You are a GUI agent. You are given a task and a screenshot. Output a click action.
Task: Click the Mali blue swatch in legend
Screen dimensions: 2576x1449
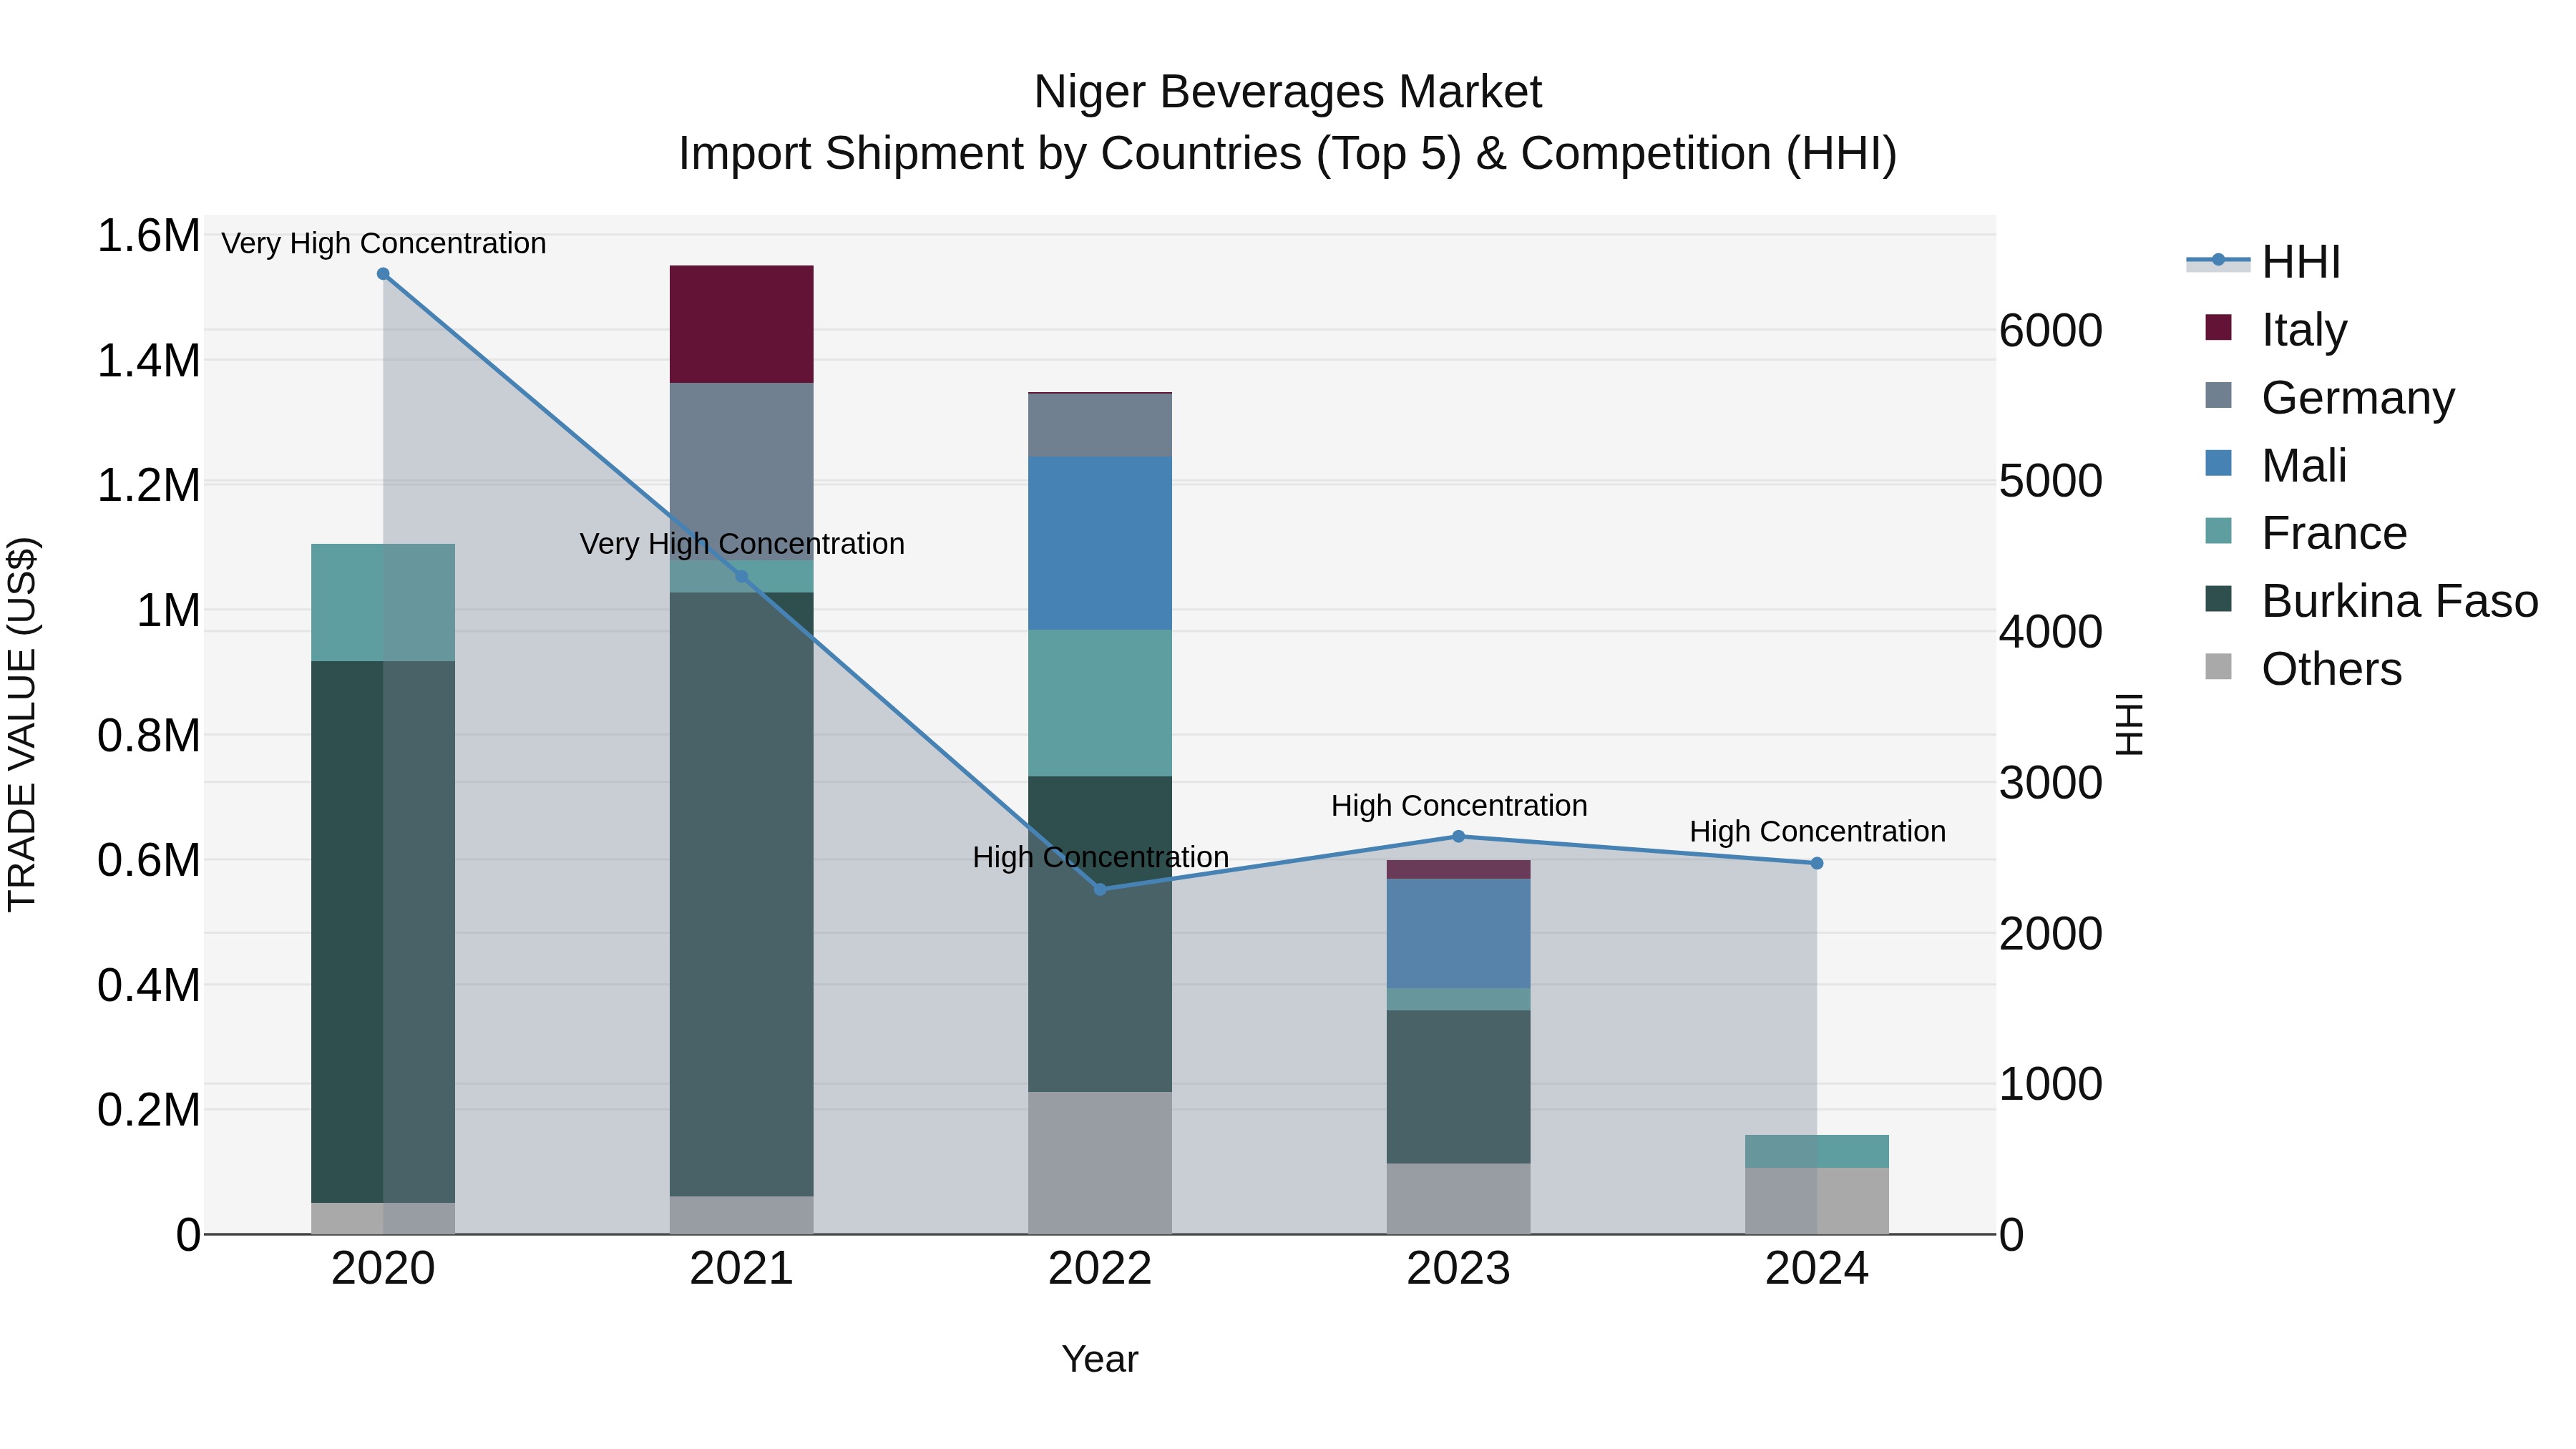click(x=2218, y=463)
